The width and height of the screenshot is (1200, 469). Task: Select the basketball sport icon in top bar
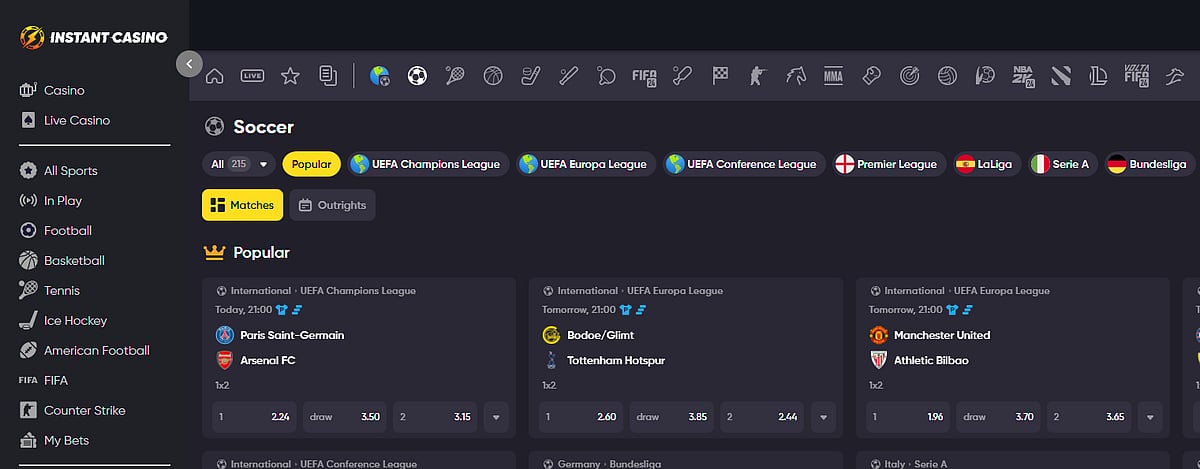pyautogui.click(x=493, y=75)
